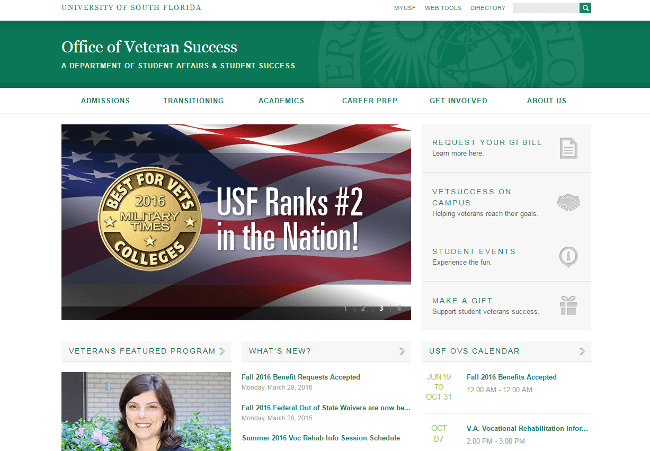
Task: Open VetSuccess on Campus link
Action: 472,197
